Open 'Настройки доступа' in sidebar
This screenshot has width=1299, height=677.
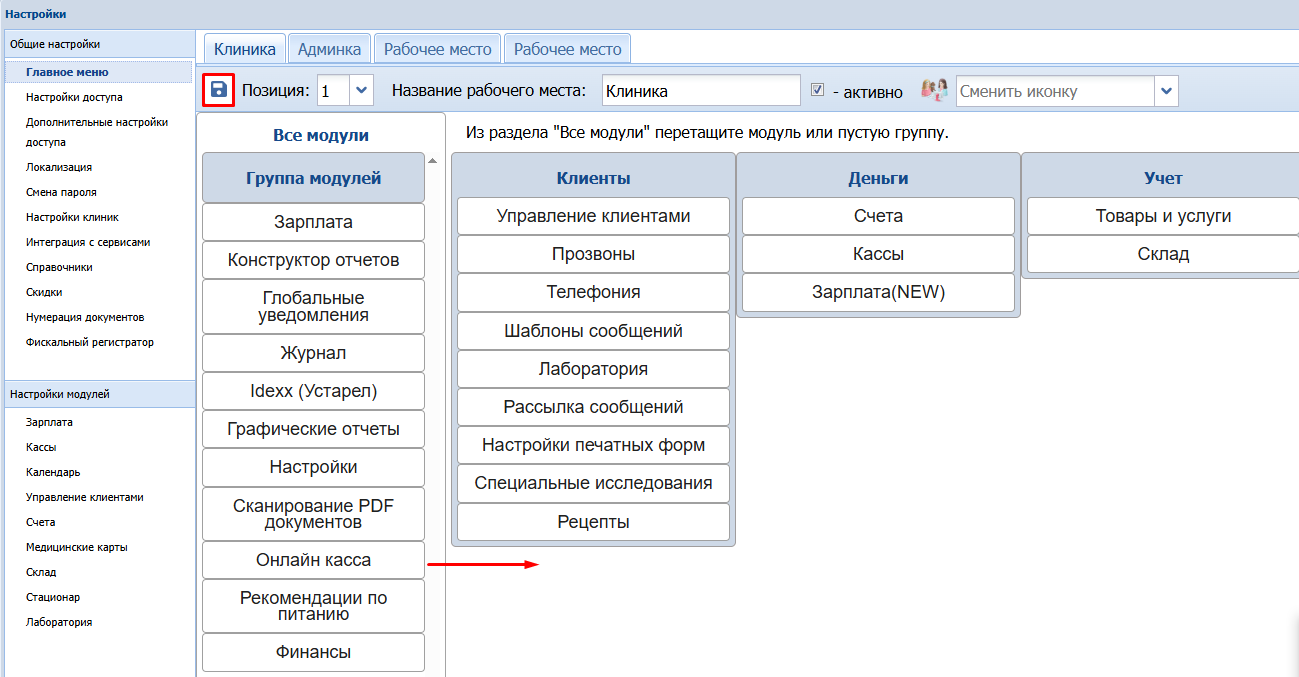74,97
